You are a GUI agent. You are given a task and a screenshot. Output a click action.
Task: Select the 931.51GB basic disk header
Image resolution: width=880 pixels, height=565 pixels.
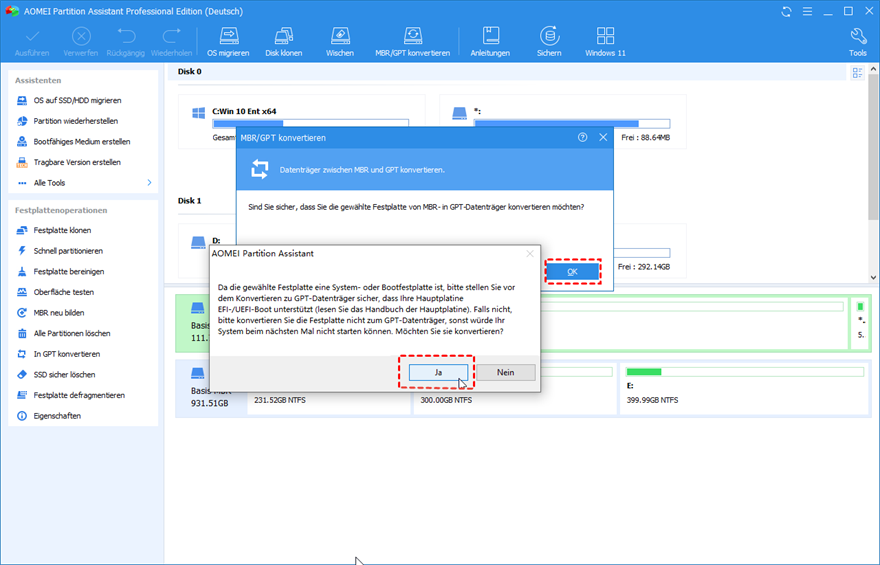click(211, 388)
